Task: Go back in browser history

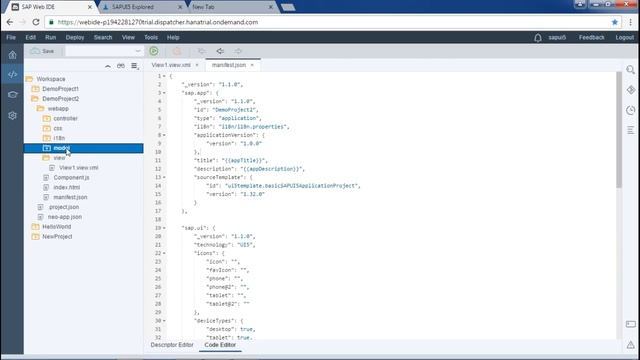Action: pos(10,22)
